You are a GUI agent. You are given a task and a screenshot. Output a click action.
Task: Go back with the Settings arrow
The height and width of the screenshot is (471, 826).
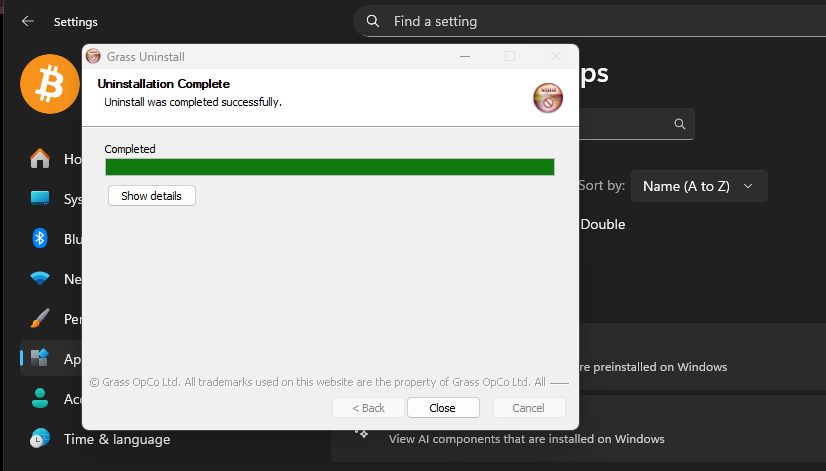click(x=27, y=22)
